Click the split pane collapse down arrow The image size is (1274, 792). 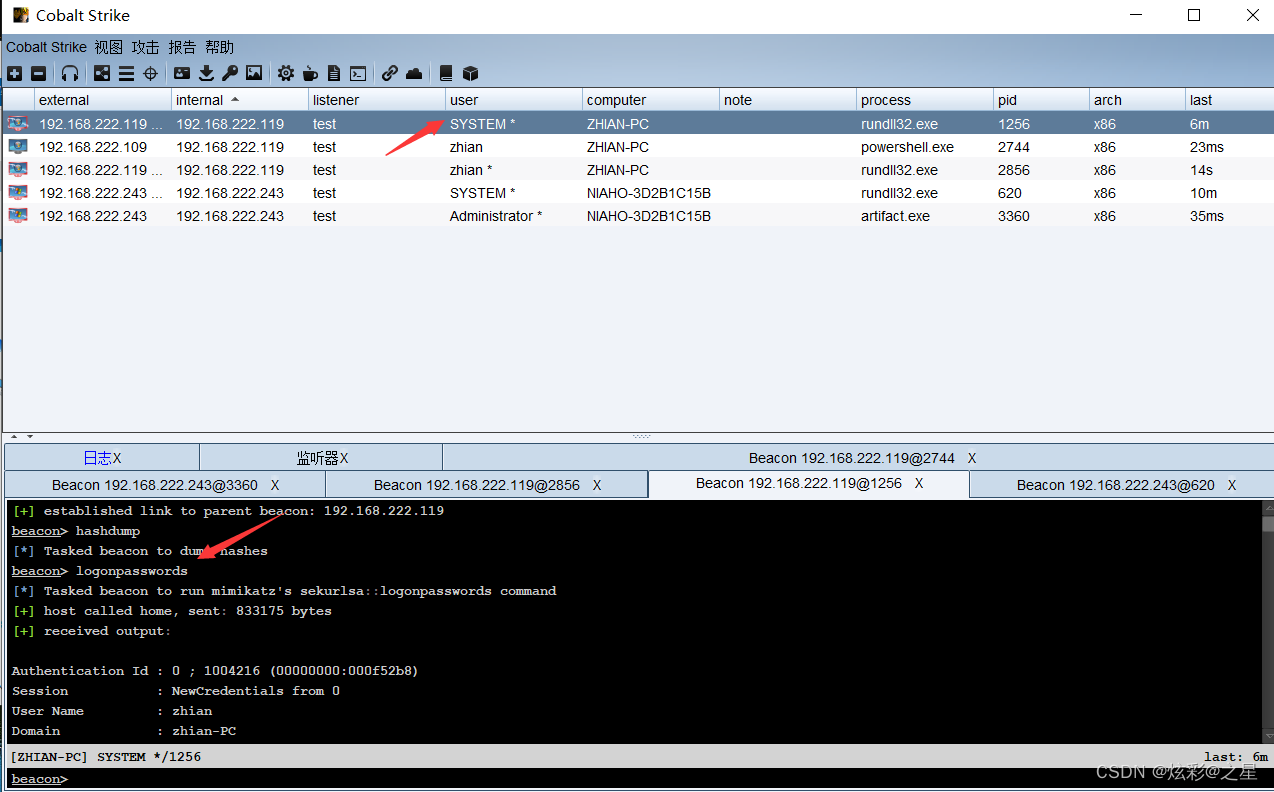coord(30,436)
